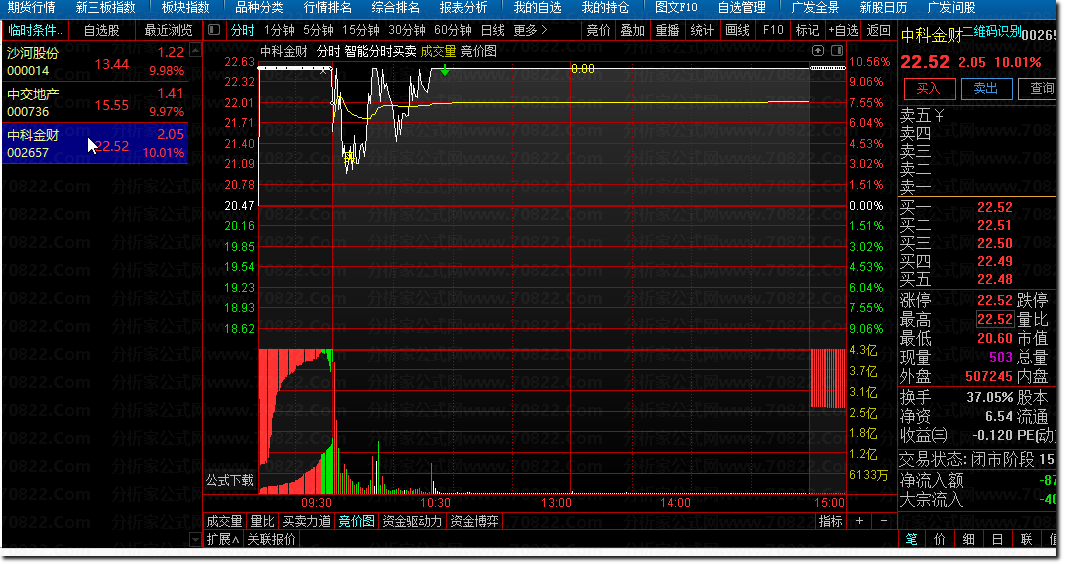Select 30分钟 chart period
Screen dimensions: 1065x564
pyautogui.click(x=407, y=31)
